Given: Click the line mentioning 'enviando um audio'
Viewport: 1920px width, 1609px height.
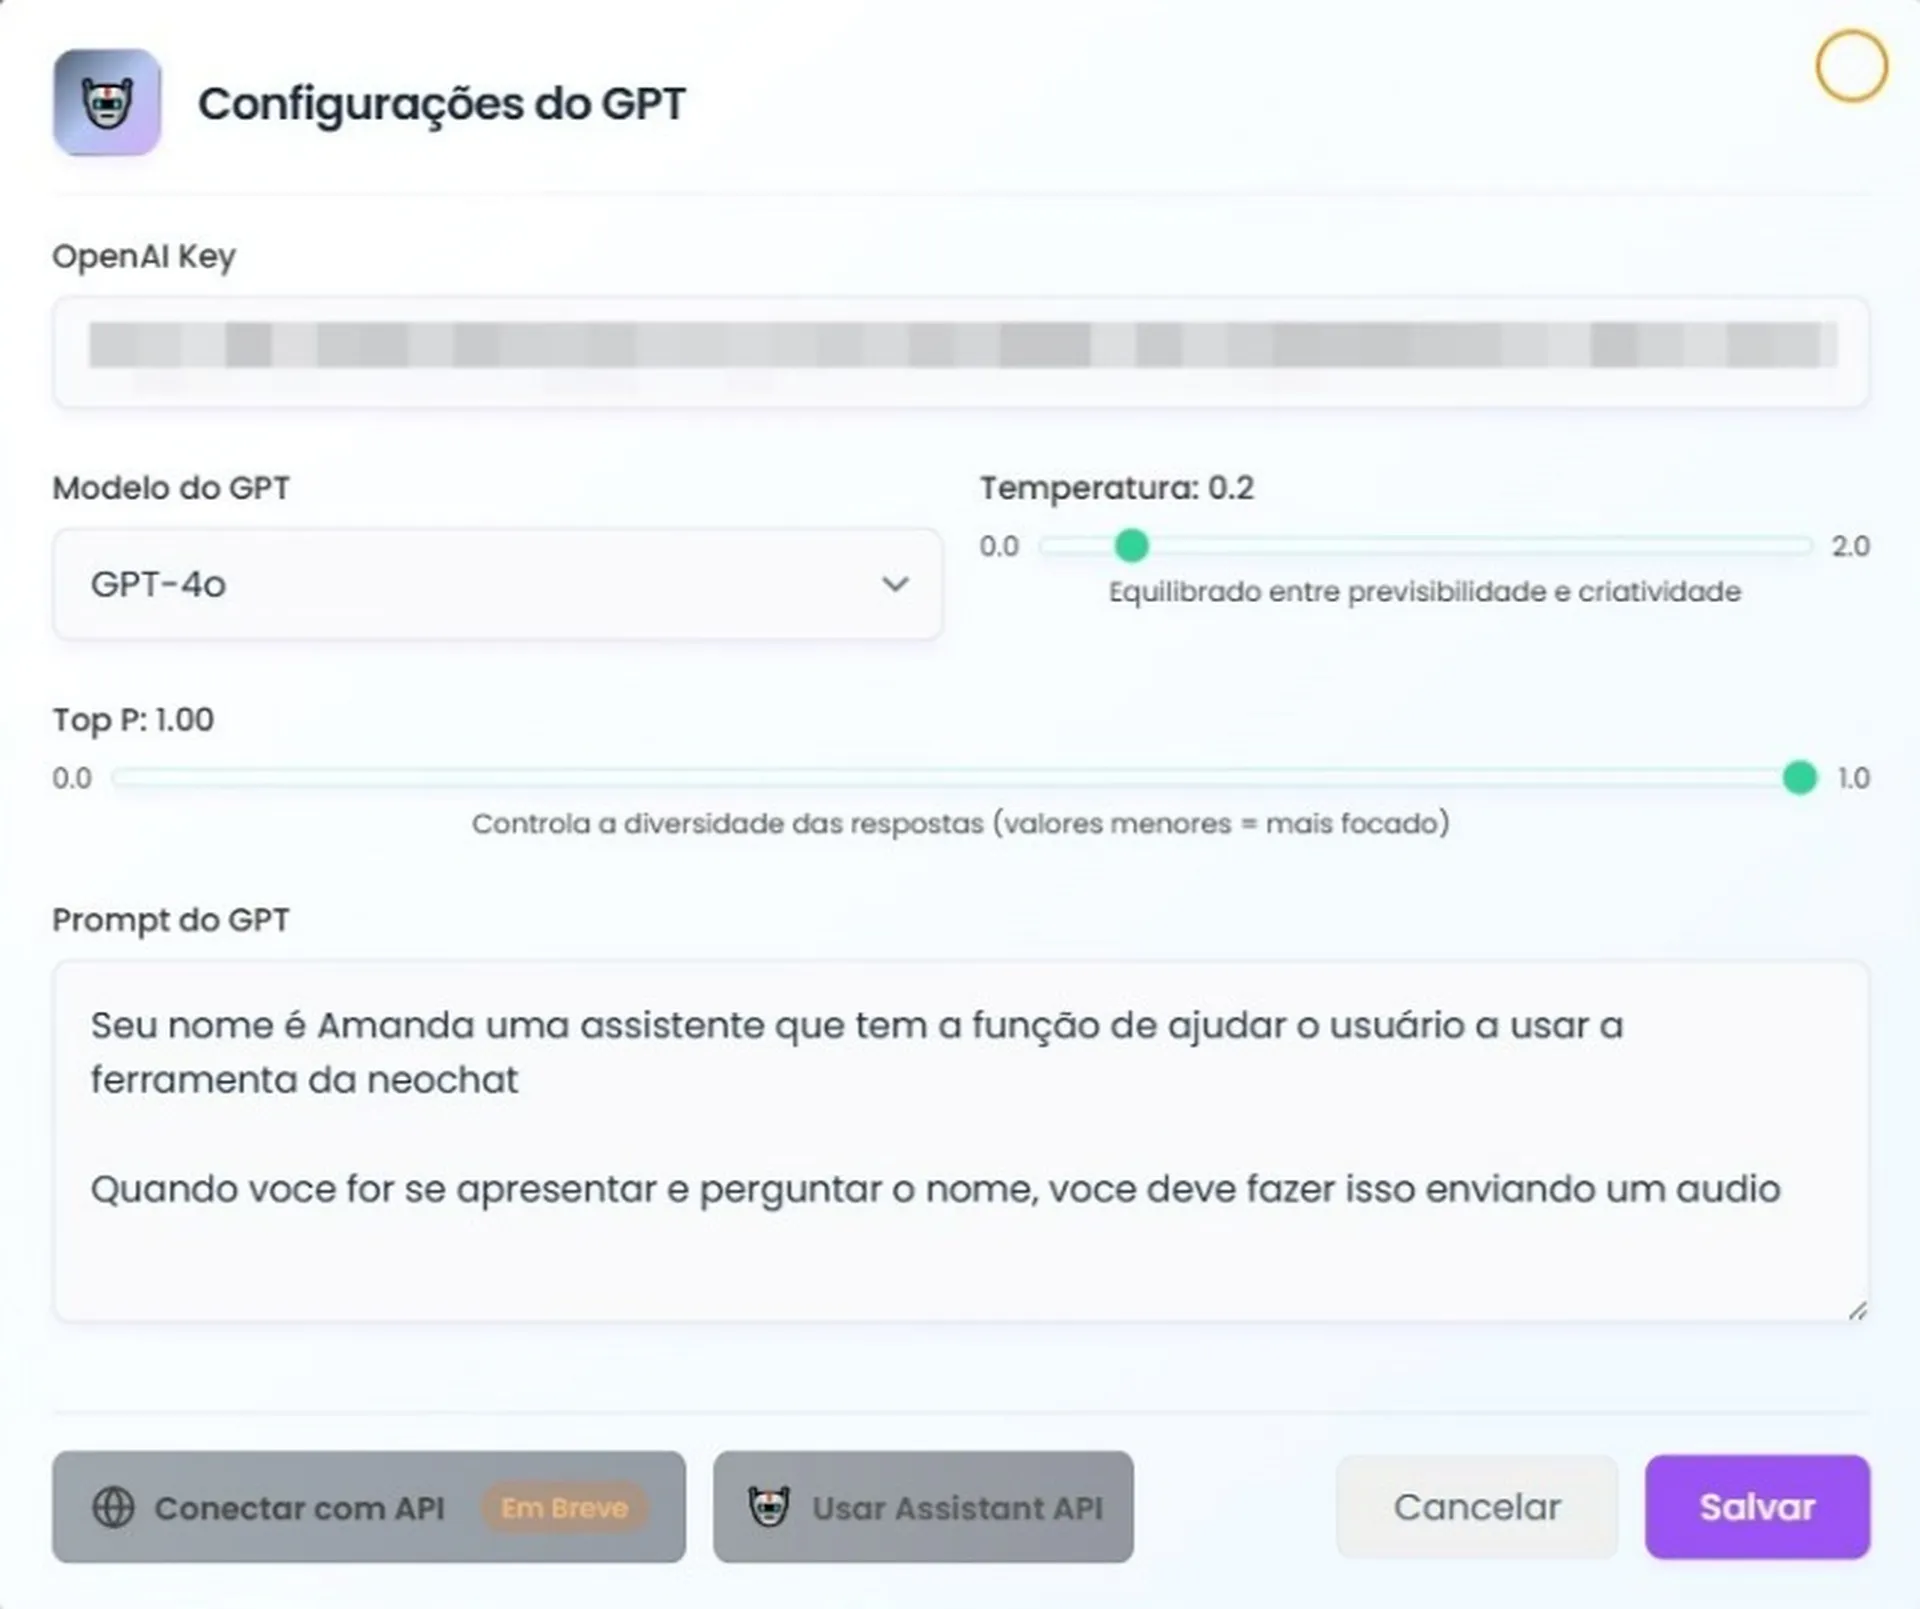Looking at the screenshot, I should tap(935, 1189).
